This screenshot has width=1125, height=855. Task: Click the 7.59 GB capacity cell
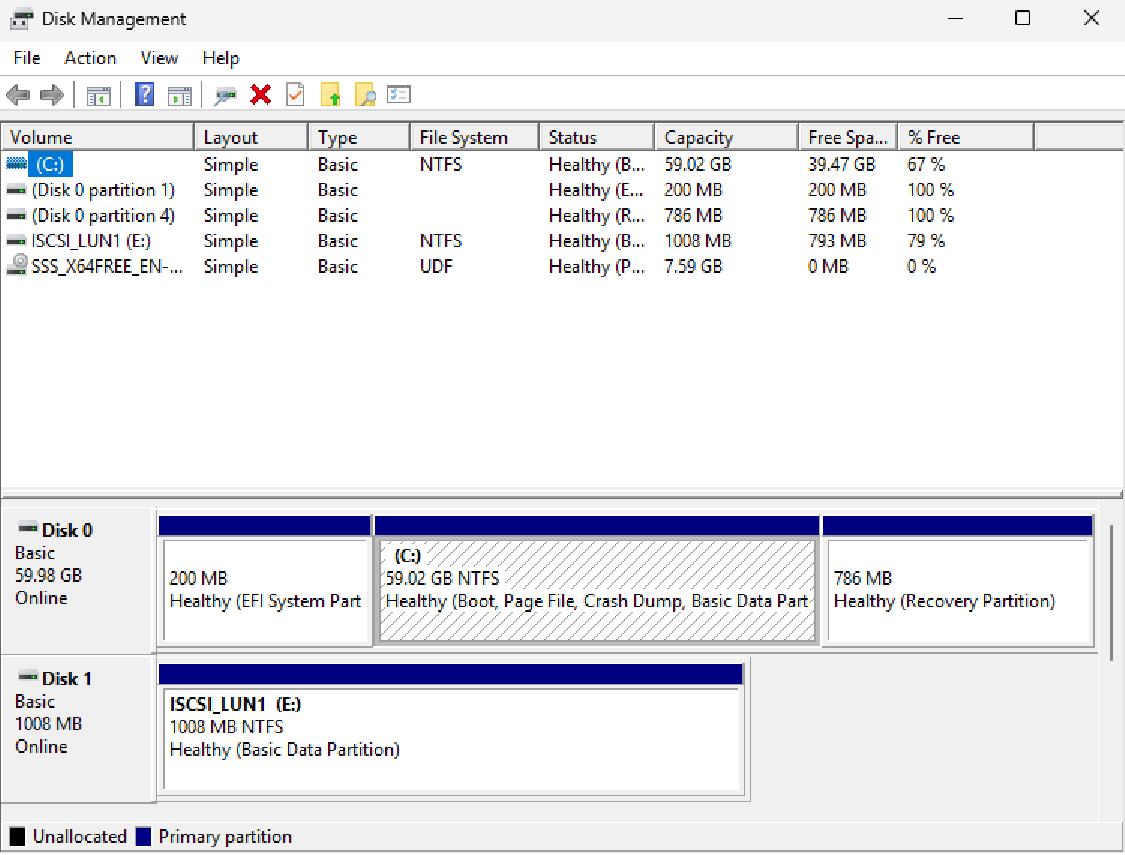693,267
